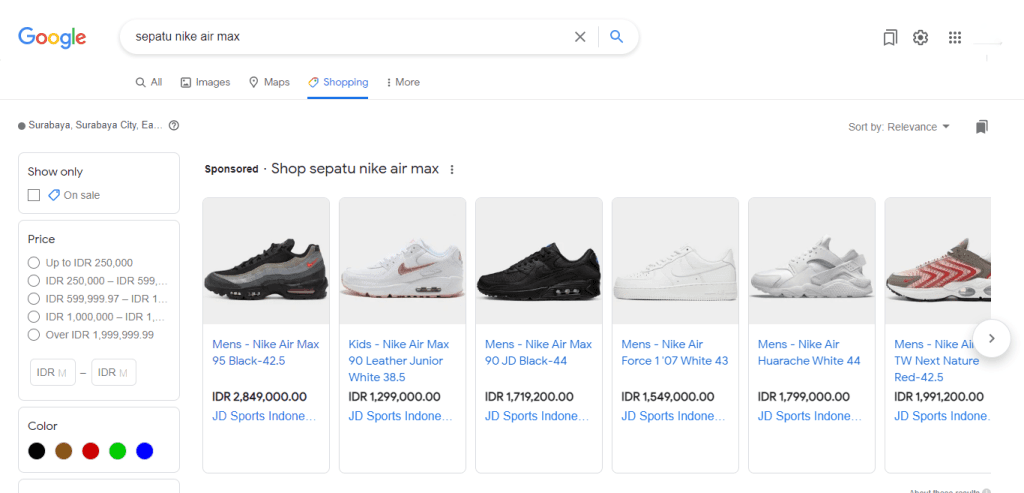Open sponsored results three-dot options
Screen dimensions: 1024x493
click(452, 170)
